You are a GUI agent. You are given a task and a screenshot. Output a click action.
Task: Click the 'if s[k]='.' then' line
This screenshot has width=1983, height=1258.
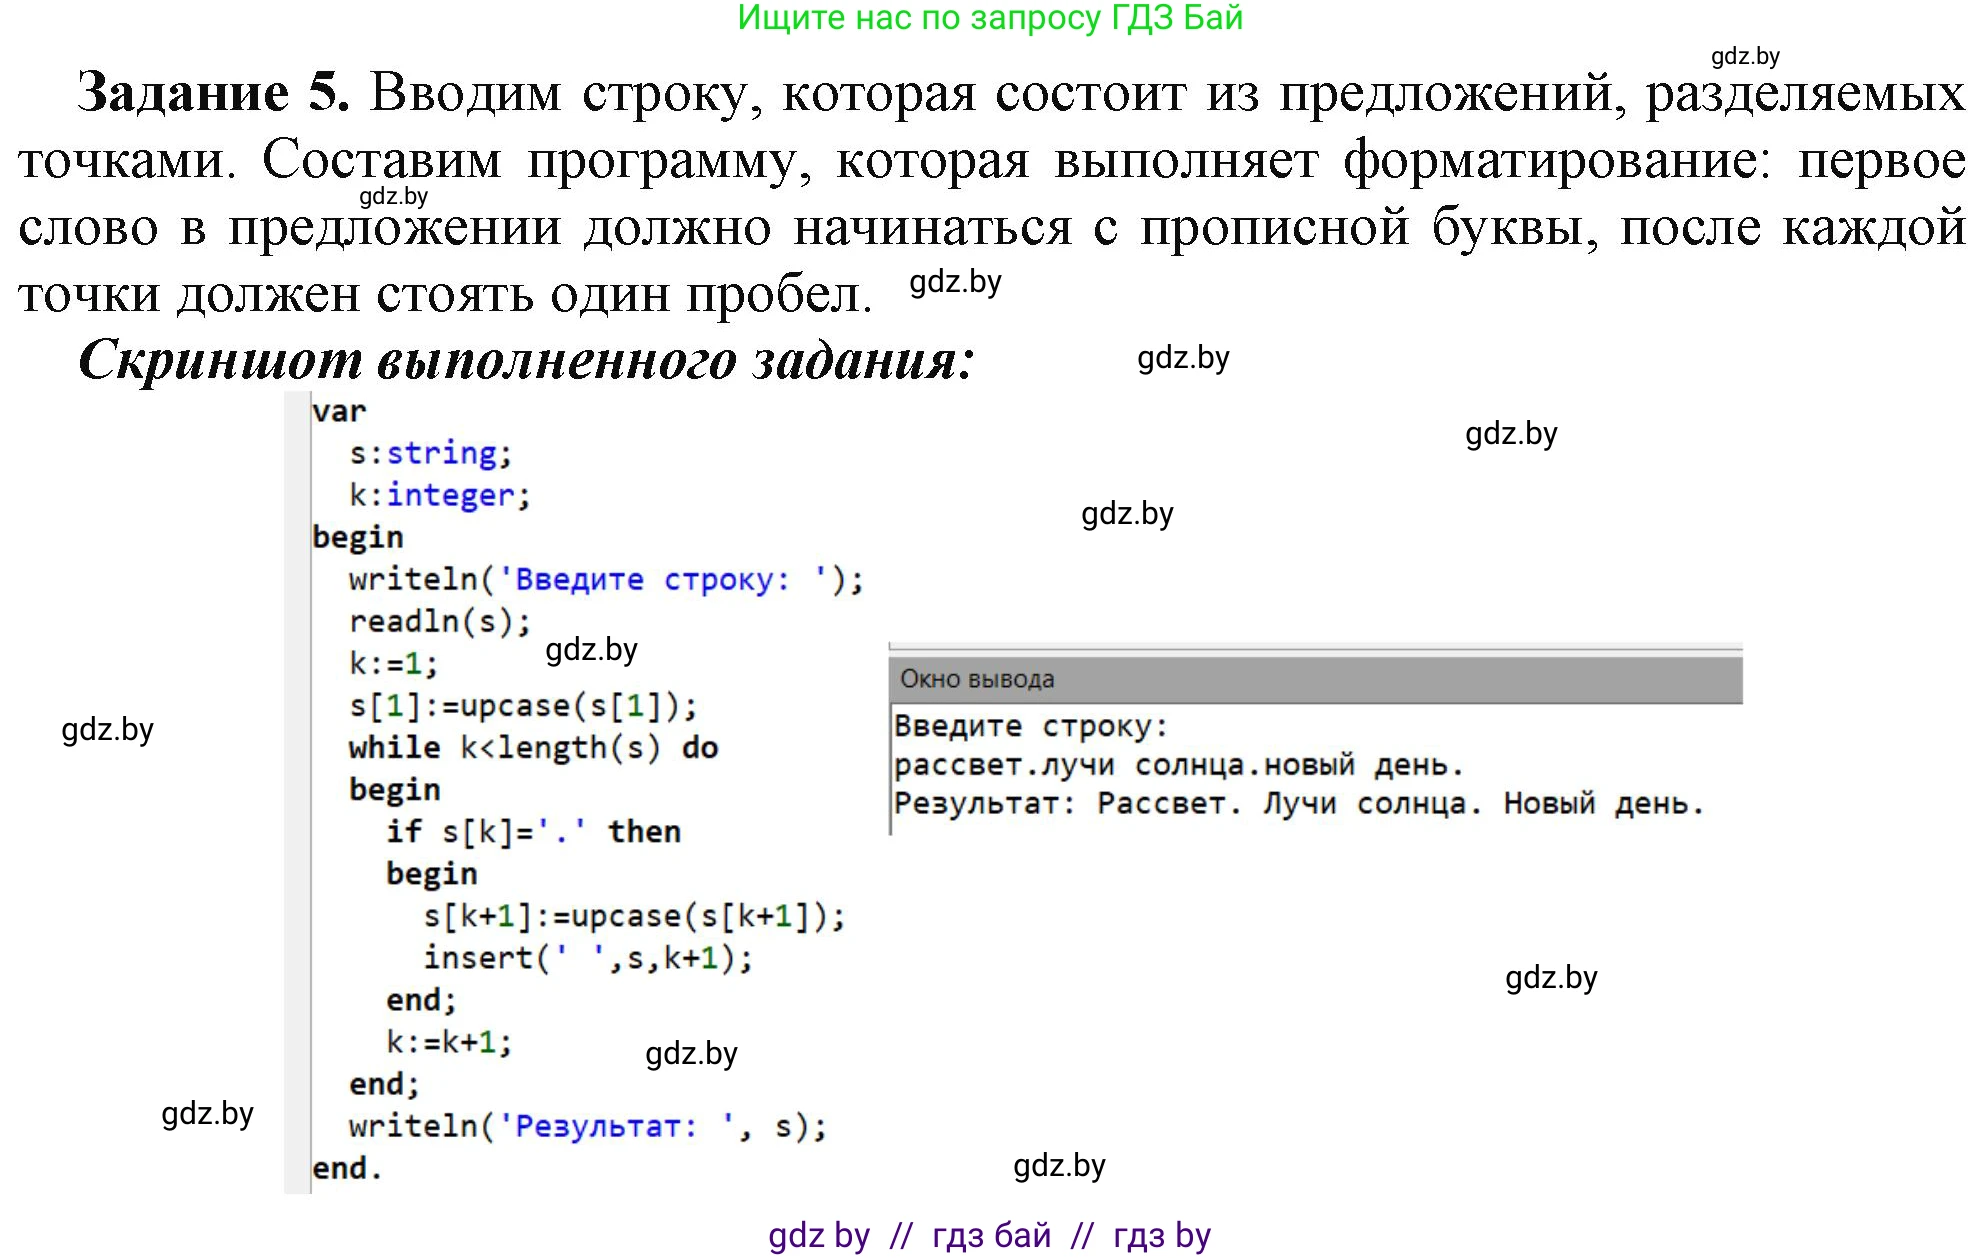(533, 832)
